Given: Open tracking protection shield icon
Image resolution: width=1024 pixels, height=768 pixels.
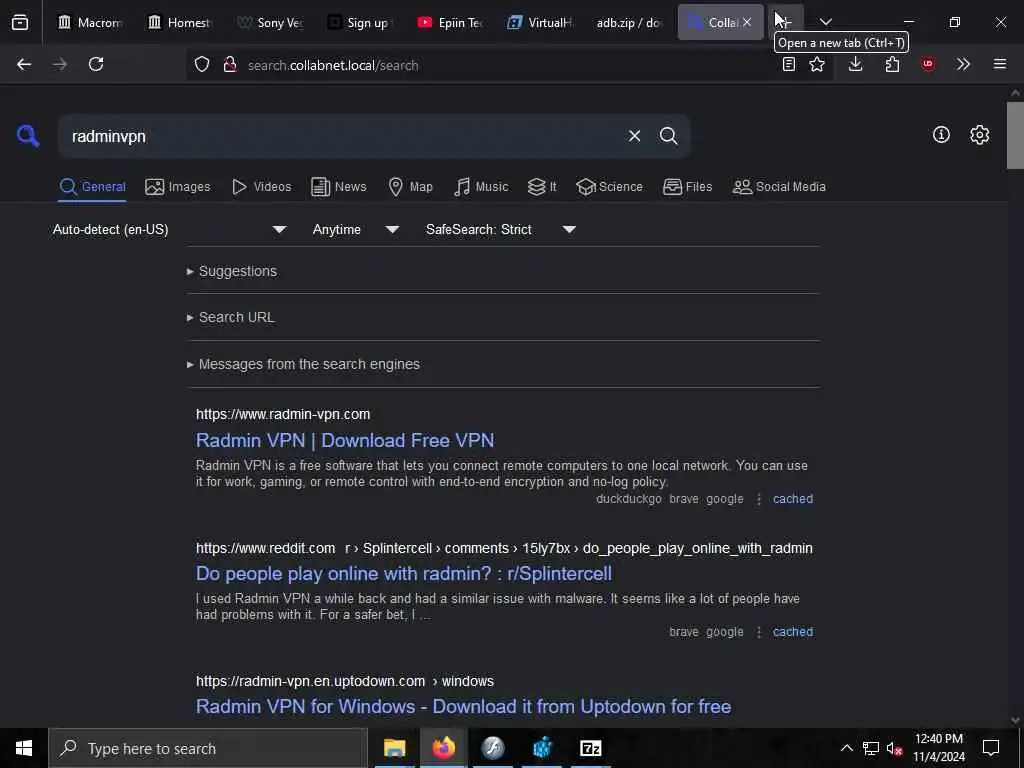Looking at the screenshot, I should (x=202, y=65).
